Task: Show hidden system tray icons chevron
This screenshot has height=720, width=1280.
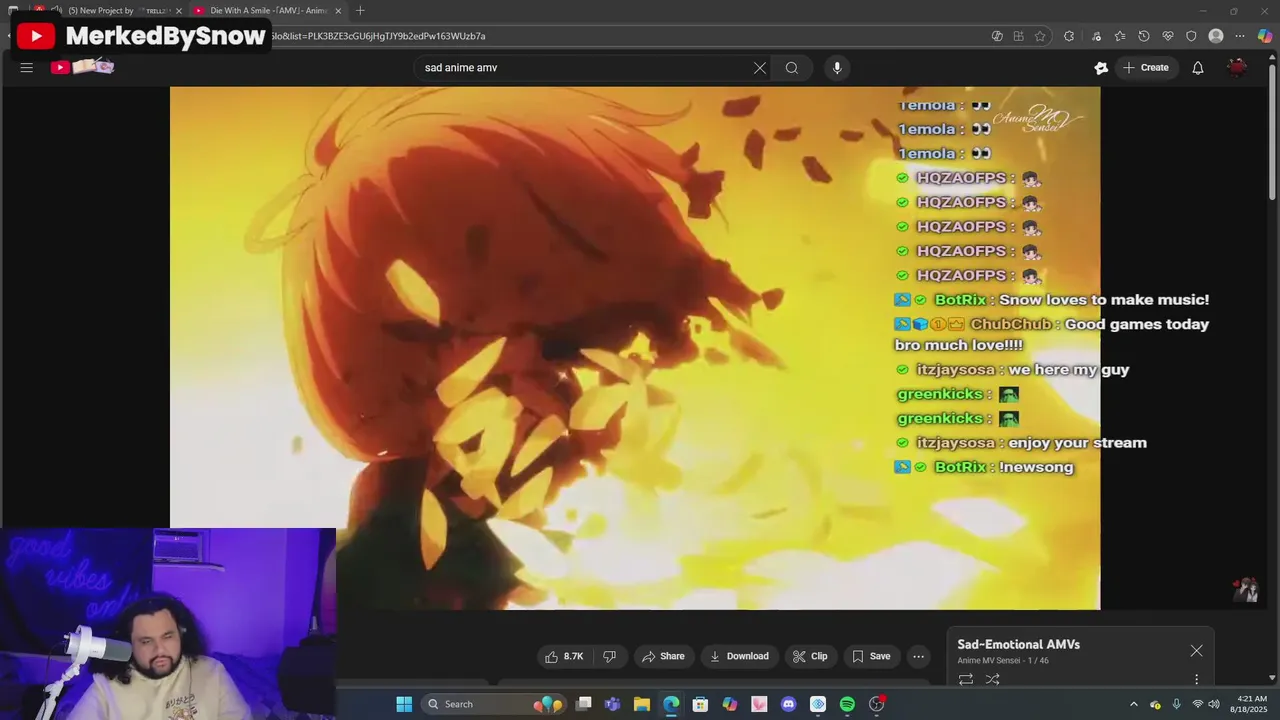Action: pyautogui.click(x=1133, y=704)
